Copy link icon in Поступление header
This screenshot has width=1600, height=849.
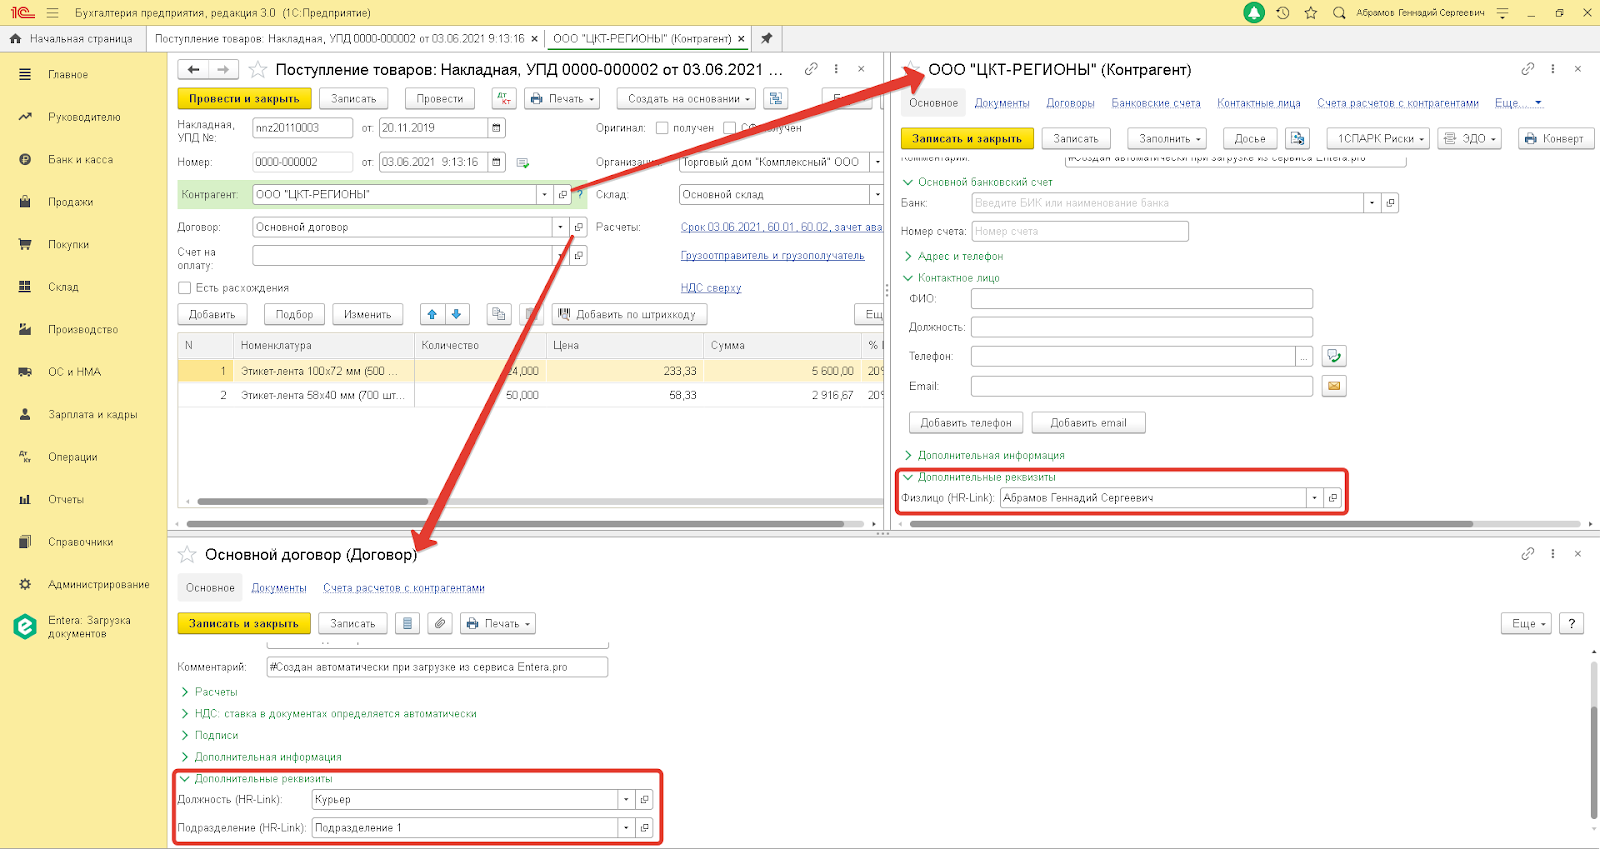point(811,69)
